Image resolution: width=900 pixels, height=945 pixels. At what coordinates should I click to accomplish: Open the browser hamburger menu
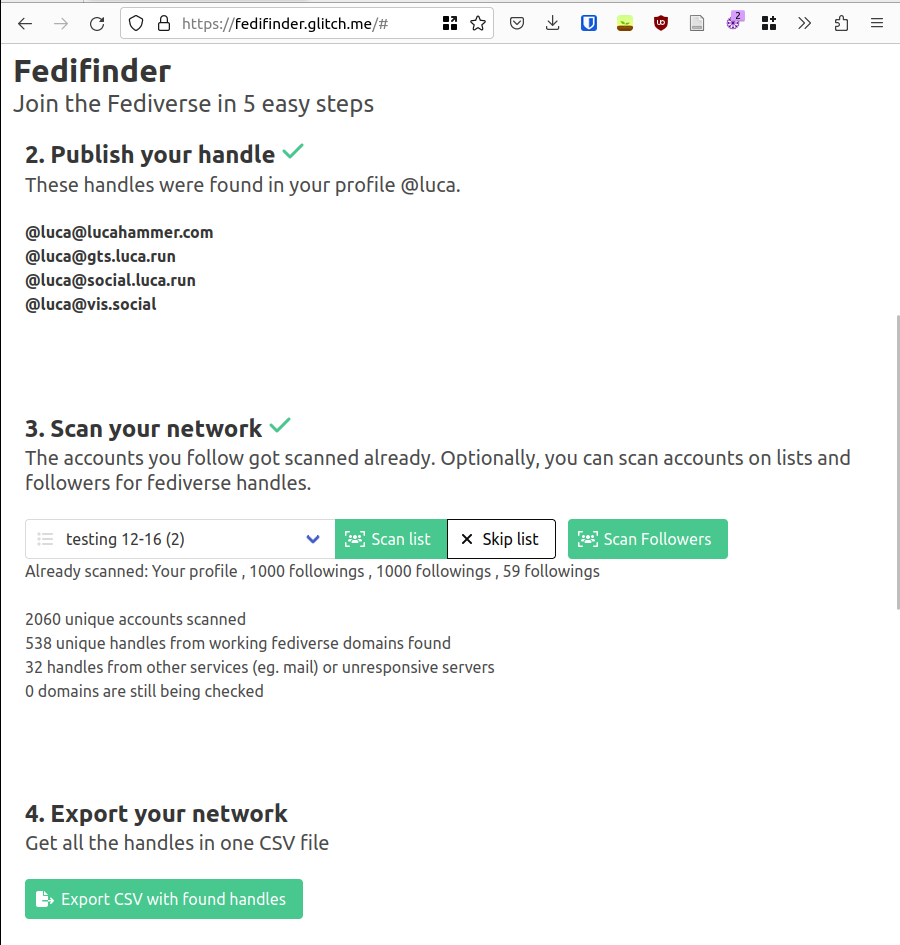[877, 24]
